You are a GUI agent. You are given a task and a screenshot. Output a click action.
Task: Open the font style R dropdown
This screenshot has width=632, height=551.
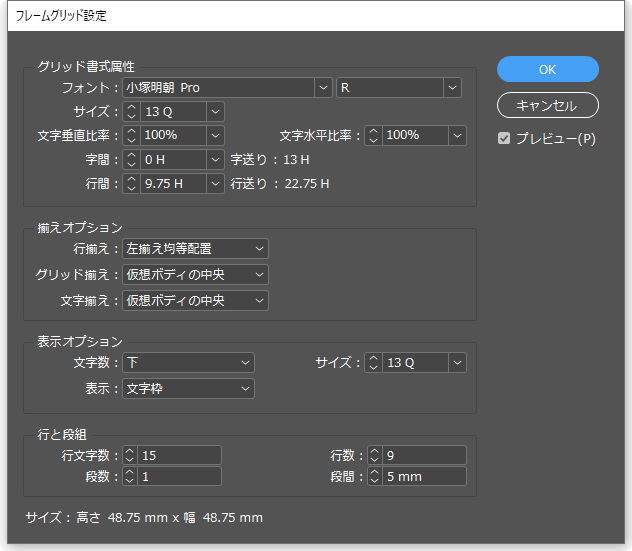point(453,88)
